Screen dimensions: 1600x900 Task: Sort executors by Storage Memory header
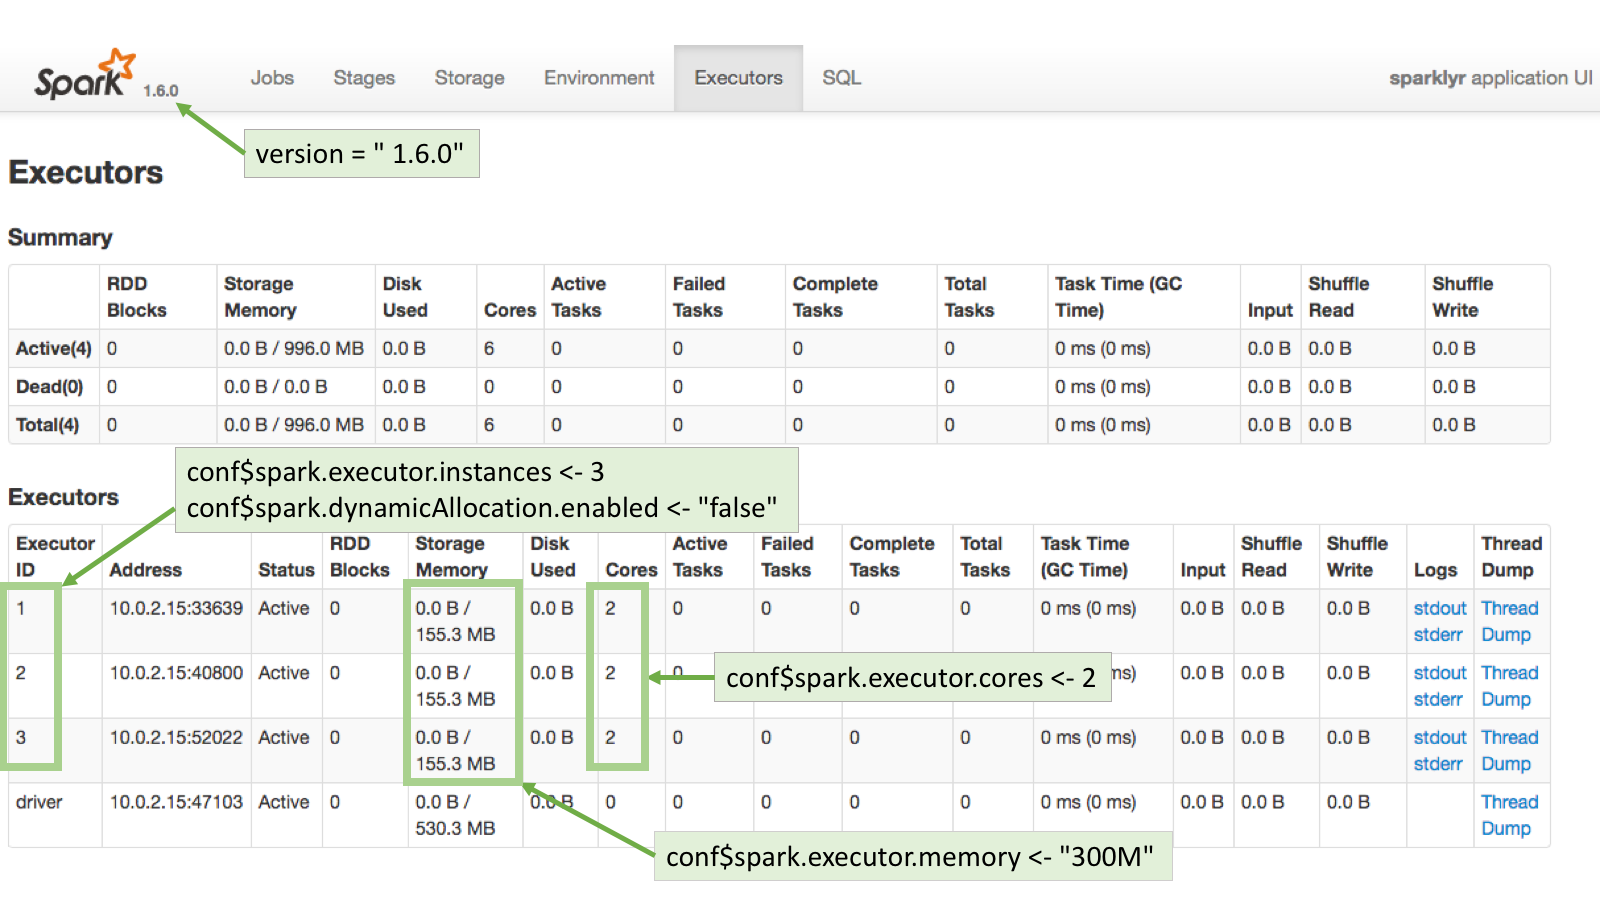tap(450, 556)
